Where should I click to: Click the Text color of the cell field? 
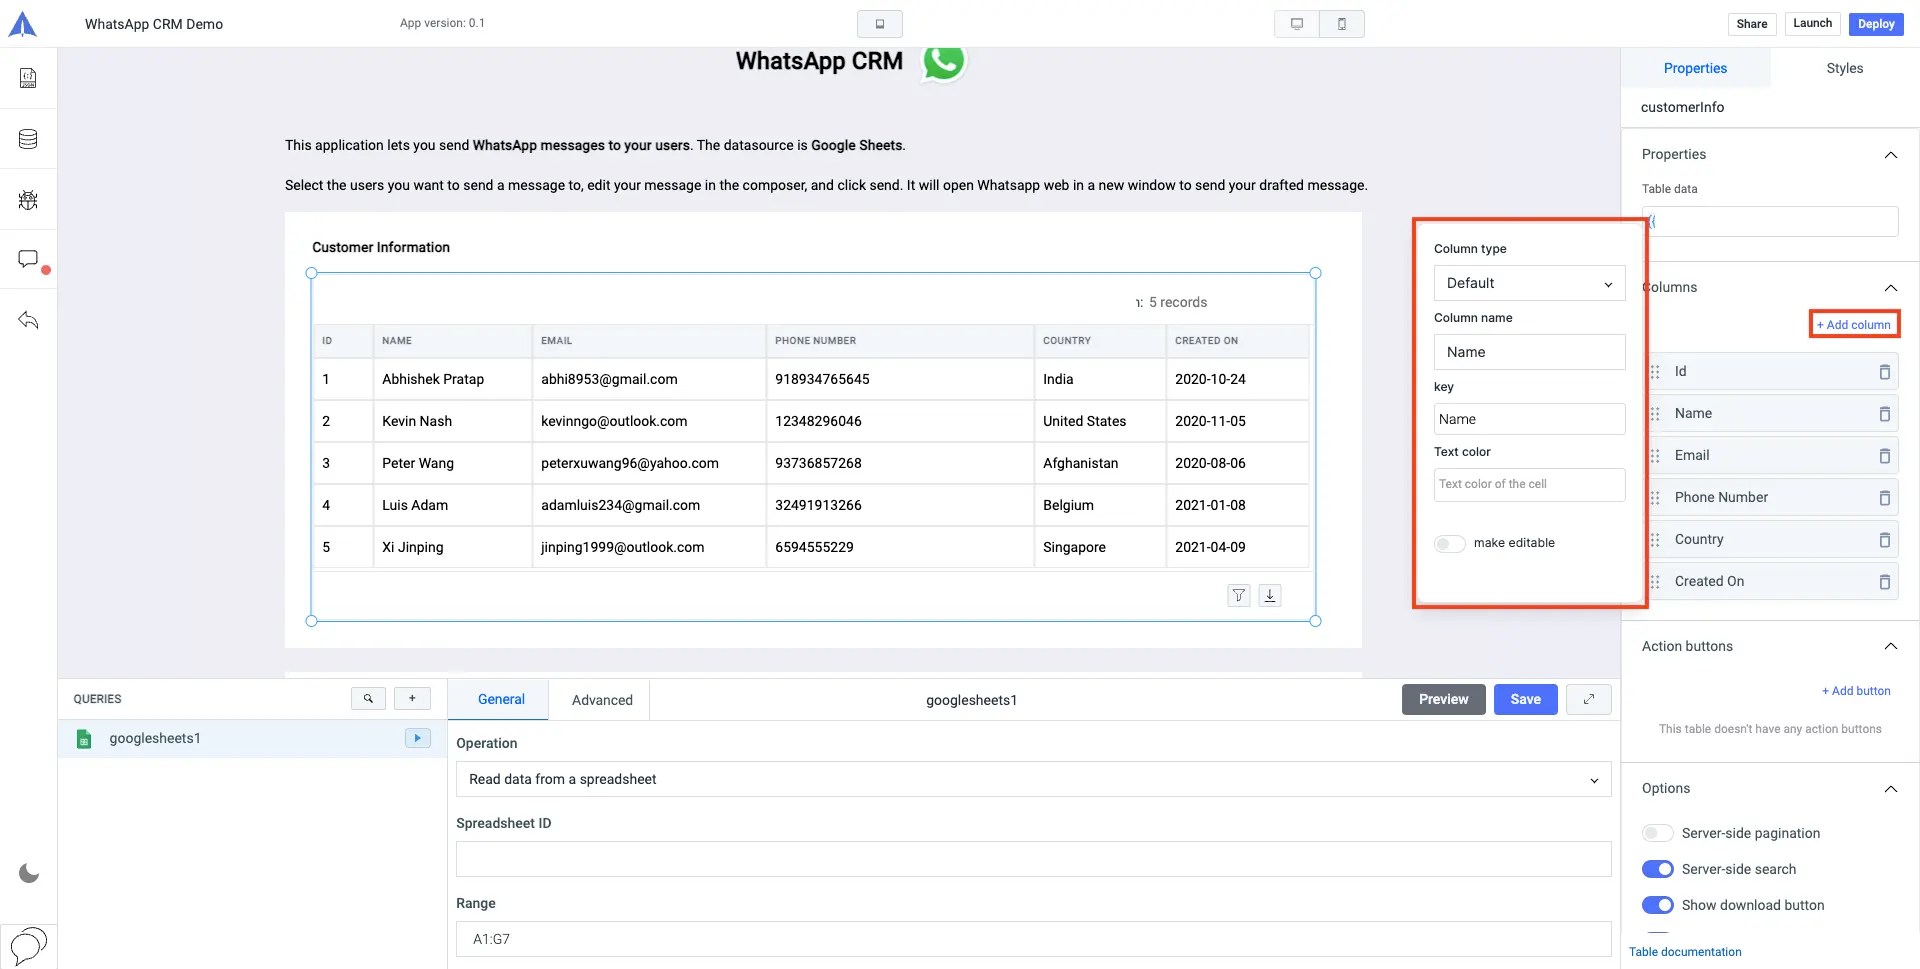pos(1530,484)
